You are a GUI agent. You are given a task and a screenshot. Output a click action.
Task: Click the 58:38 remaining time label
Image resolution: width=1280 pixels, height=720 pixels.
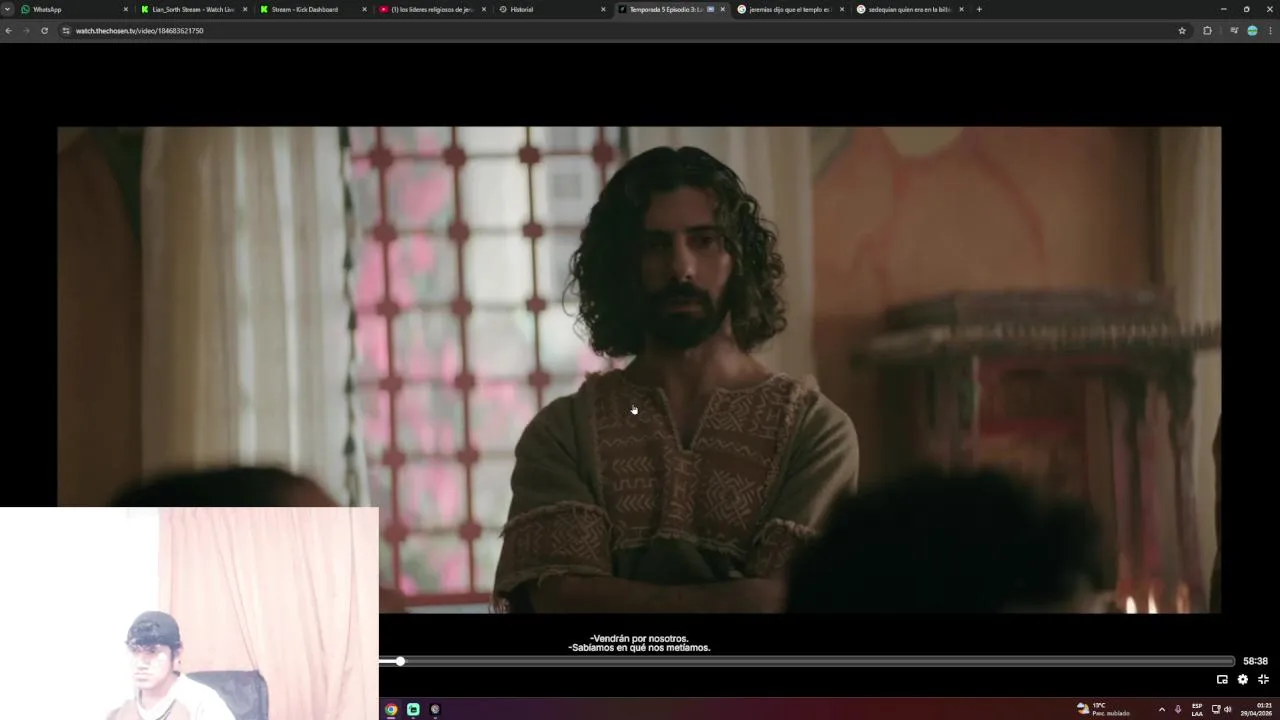(x=1255, y=661)
